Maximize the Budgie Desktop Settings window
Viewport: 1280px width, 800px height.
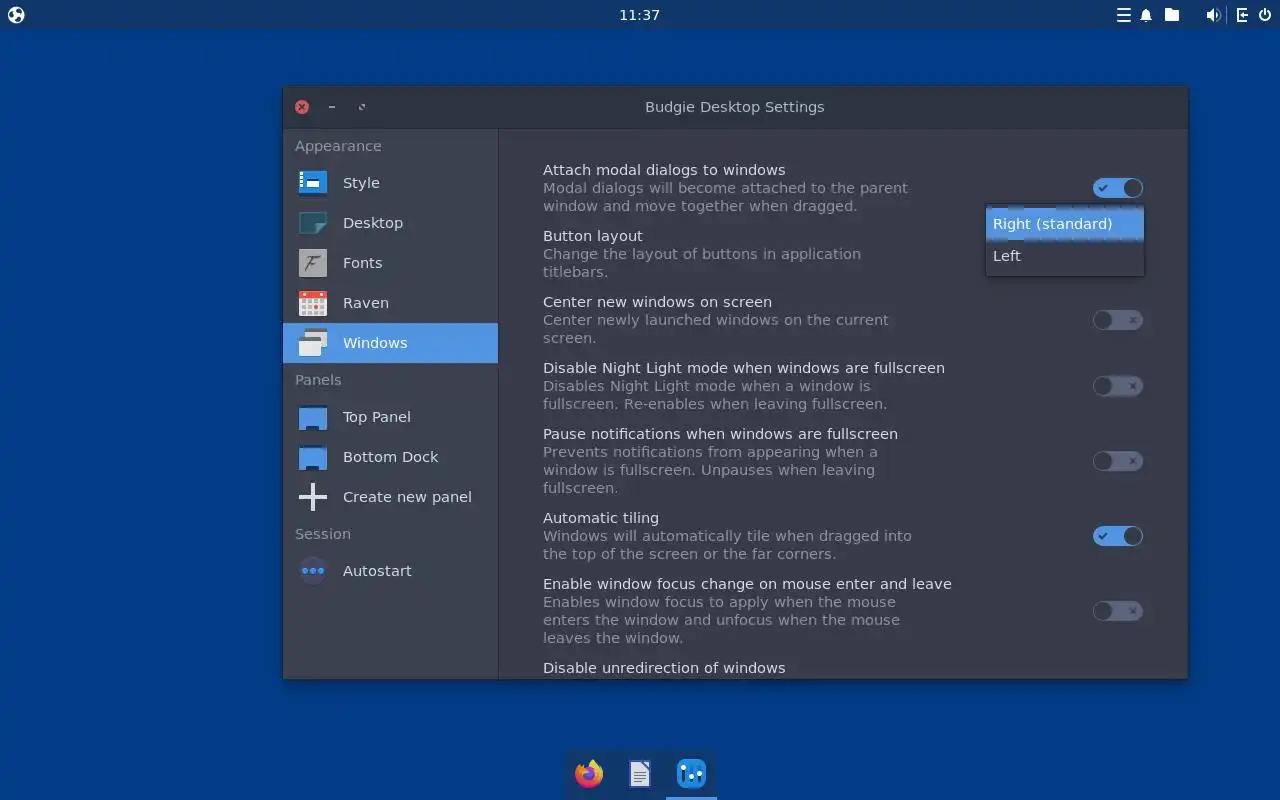click(x=362, y=107)
